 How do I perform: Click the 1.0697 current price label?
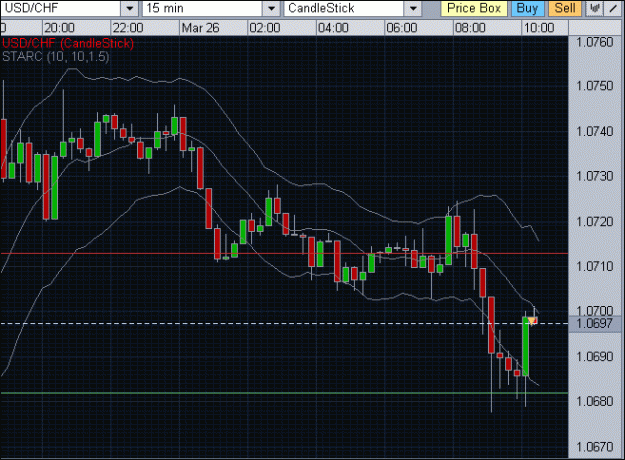594,323
